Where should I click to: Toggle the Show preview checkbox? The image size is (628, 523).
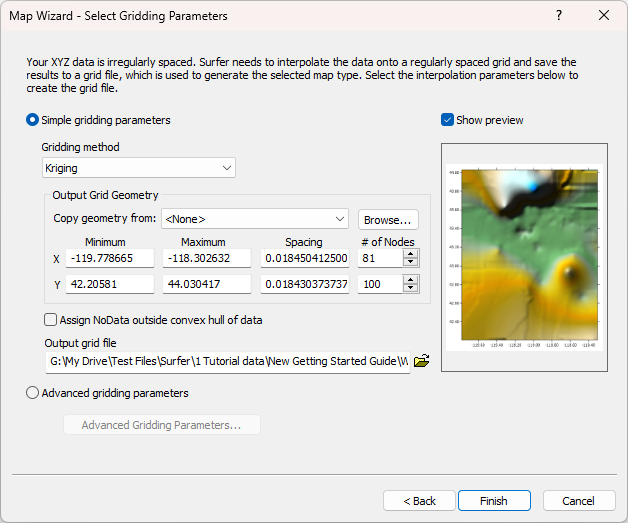447,120
